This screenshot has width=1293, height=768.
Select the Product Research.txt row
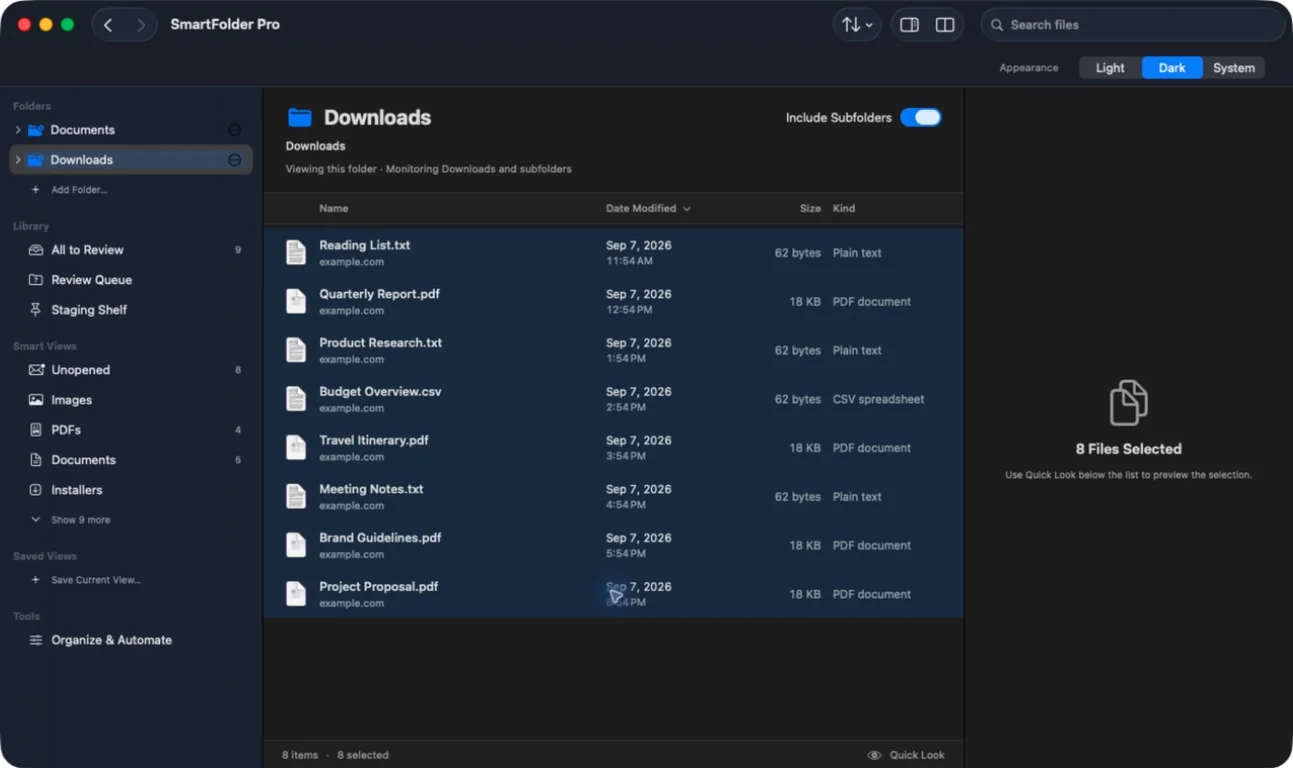pyautogui.click(x=613, y=350)
